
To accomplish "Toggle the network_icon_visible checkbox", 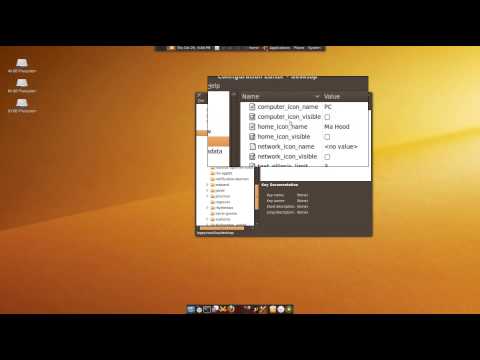I will (327, 157).
